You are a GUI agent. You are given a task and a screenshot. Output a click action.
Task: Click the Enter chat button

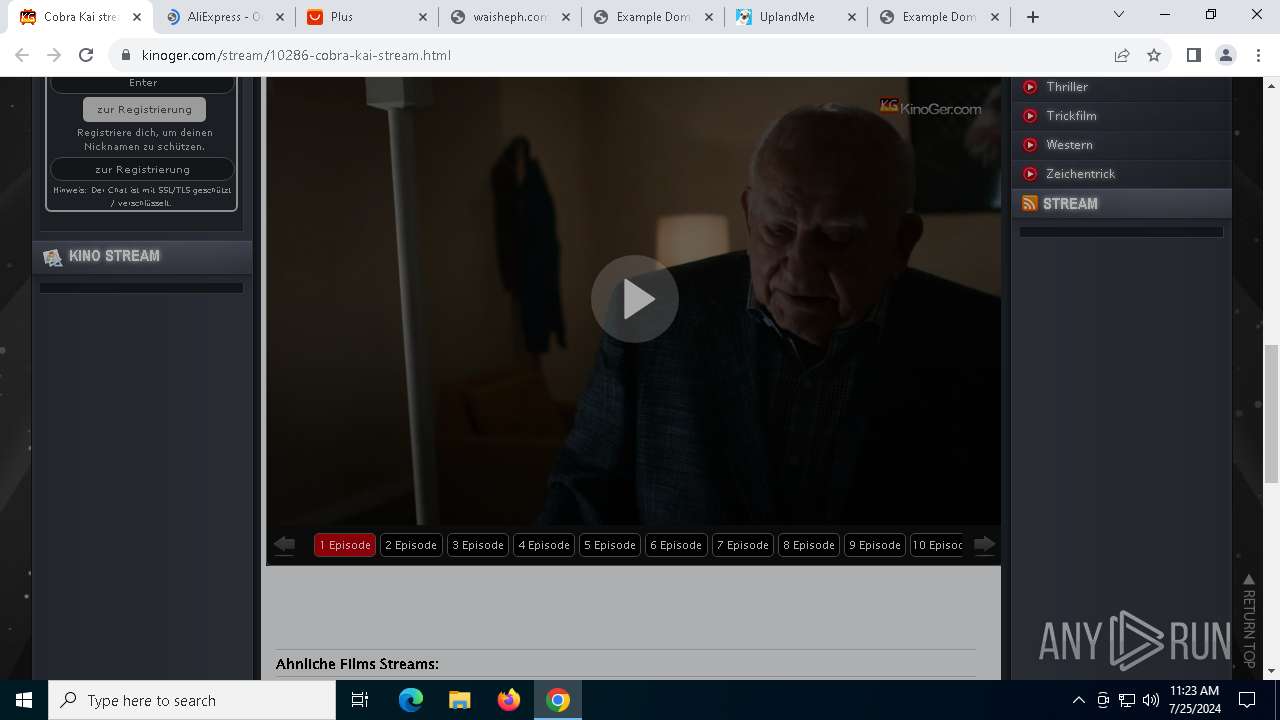pyautogui.click(x=142, y=83)
